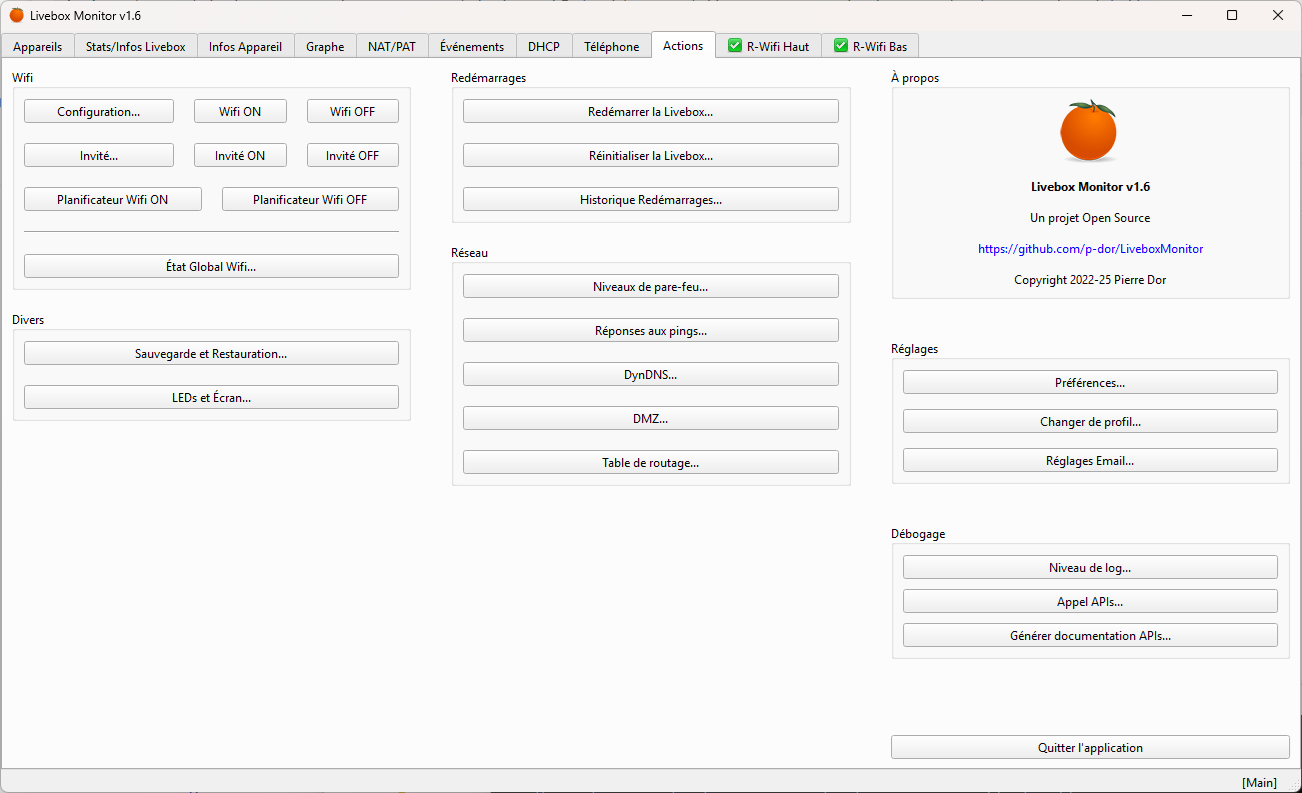This screenshot has height=793, width=1302.
Task: Show the Événements tab
Action: 472,46
